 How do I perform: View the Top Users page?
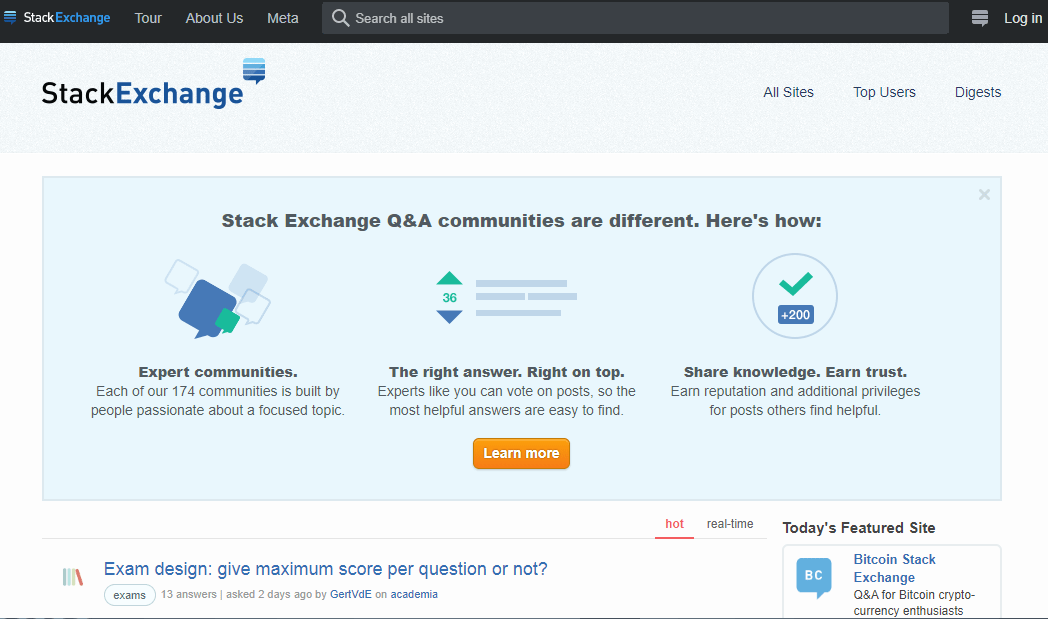click(x=884, y=92)
